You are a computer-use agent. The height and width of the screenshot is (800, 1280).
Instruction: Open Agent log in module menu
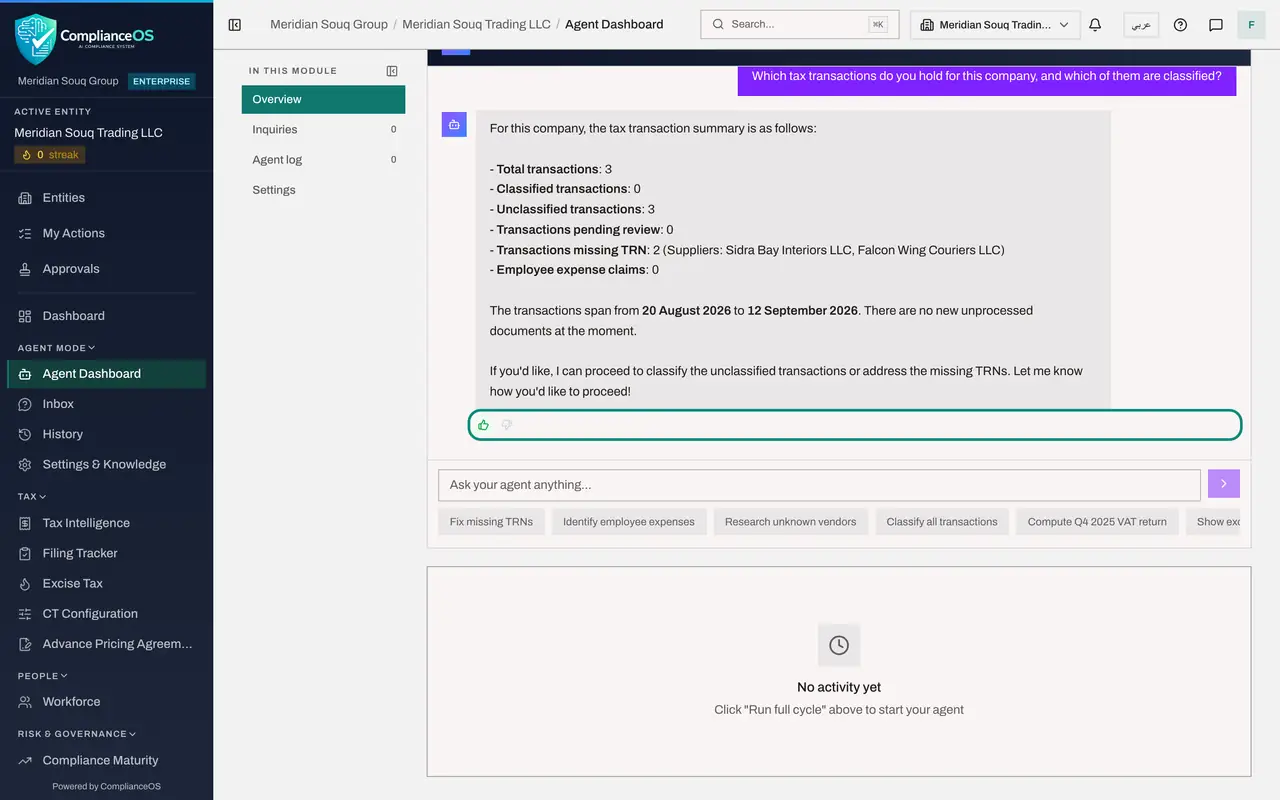[x=323, y=159]
